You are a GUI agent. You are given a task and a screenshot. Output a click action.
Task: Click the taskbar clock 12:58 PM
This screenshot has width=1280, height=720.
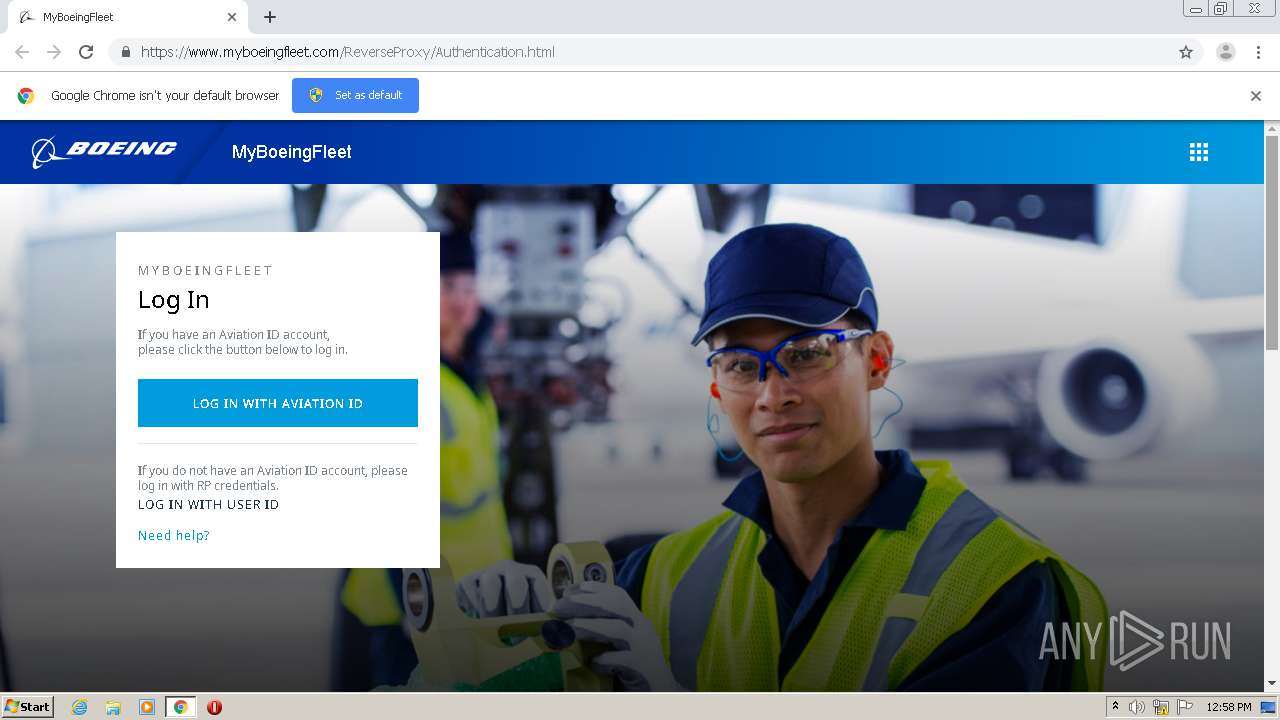click(x=1229, y=707)
